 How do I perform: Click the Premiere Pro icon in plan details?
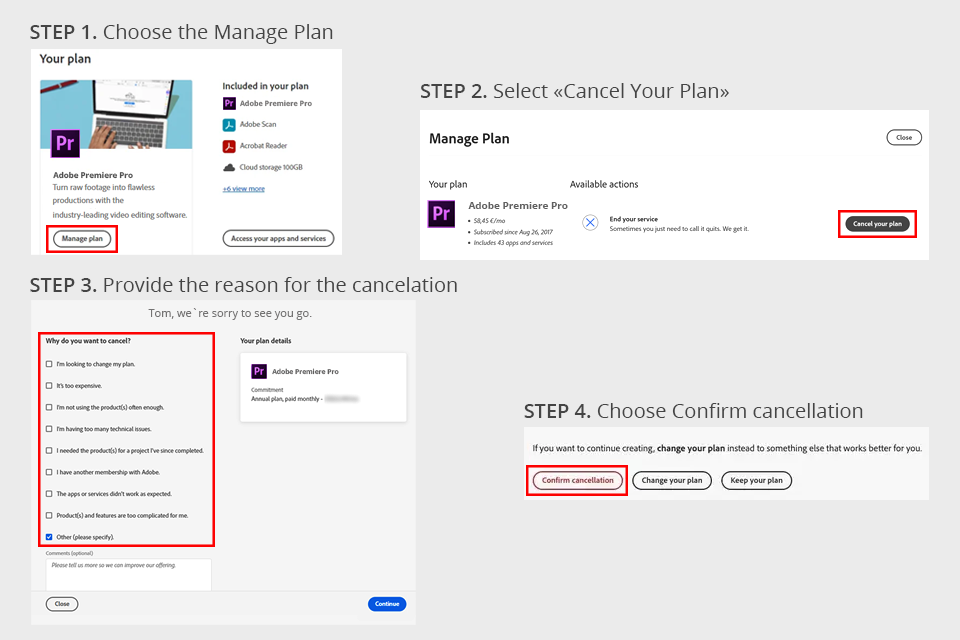(259, 371)
